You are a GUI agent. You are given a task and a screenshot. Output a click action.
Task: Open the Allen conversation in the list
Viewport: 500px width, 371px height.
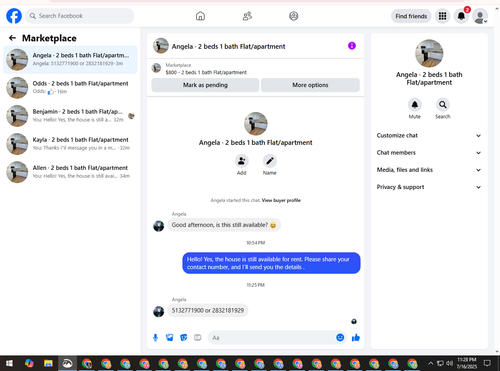click(70, 172)
